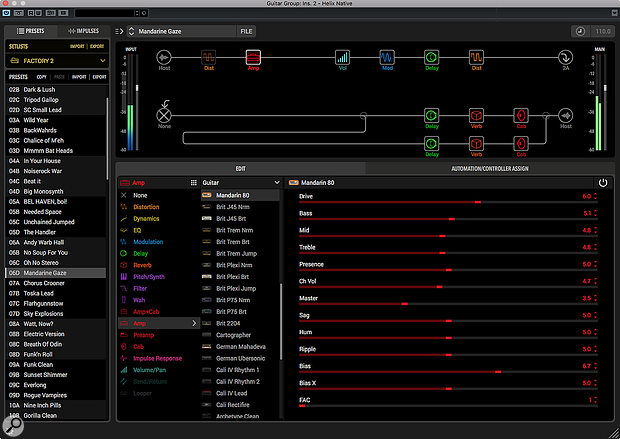
Task: Expand the Amp category submenu arrow
Action: pyautogui.click(x=194, y=324)
